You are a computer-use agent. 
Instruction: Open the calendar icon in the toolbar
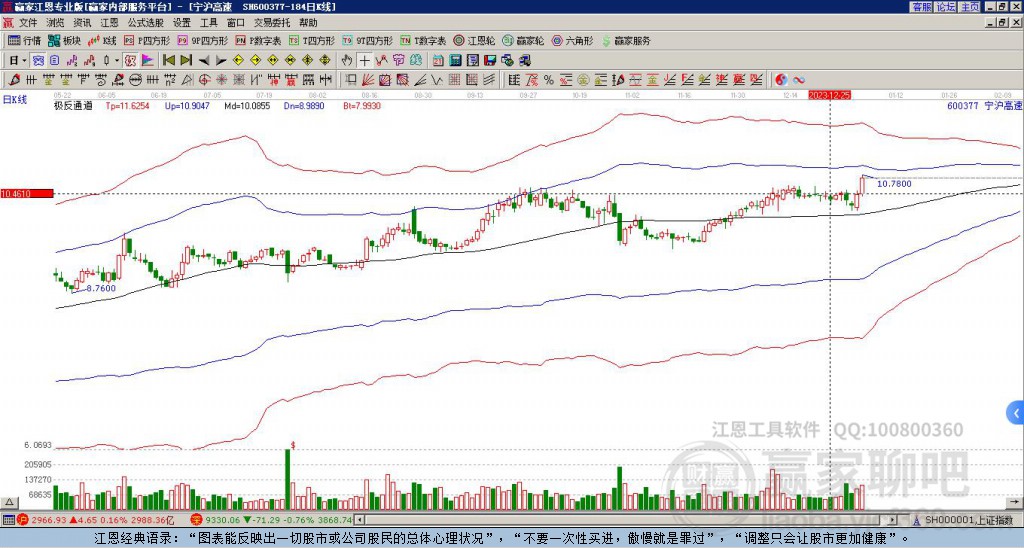point(438,60)
